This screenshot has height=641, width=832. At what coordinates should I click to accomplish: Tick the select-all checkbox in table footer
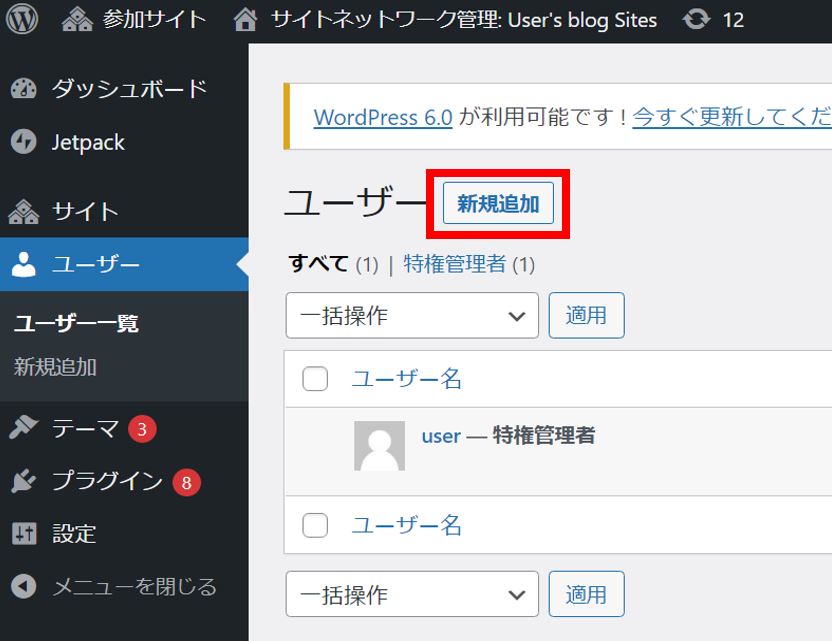click(315, 525)
